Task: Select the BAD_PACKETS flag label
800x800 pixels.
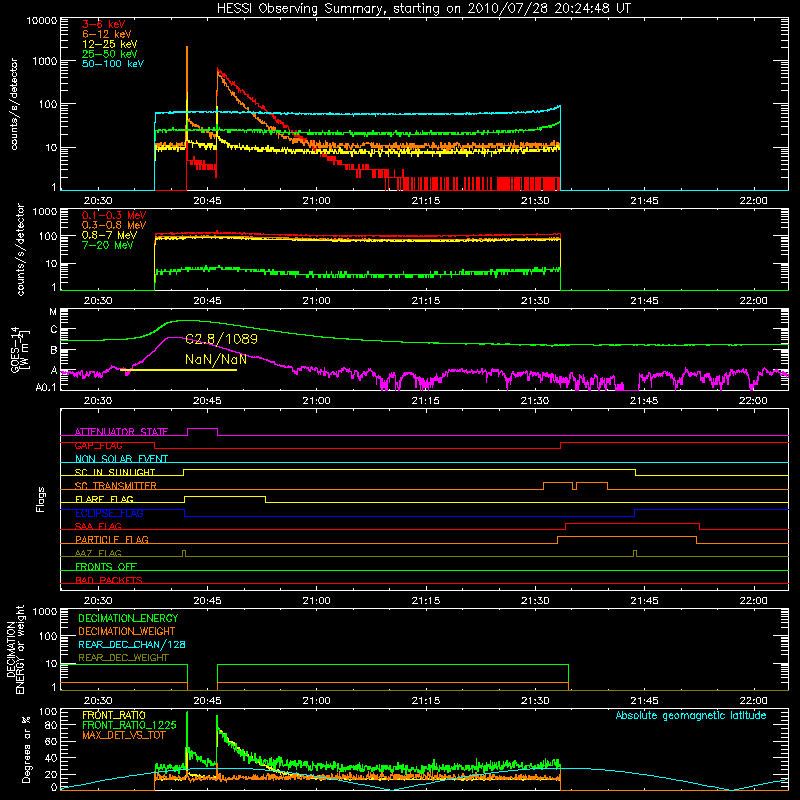Action: click(x=109, y=580)
